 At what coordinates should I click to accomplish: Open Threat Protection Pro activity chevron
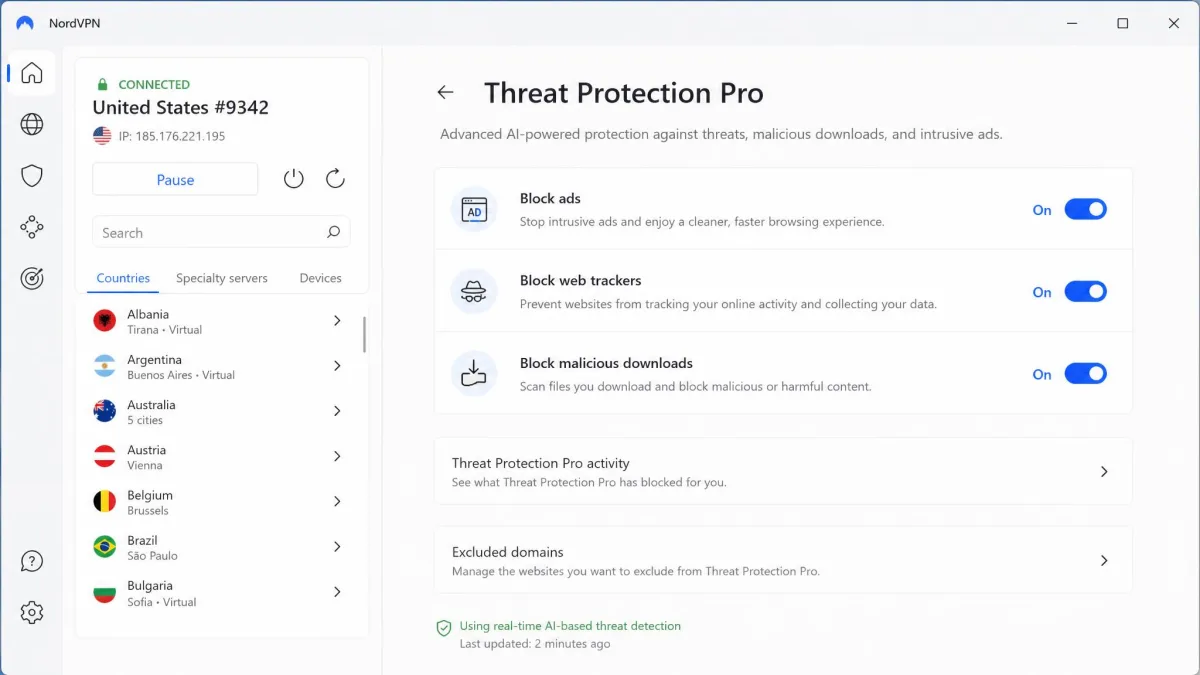coord(1104,471)
